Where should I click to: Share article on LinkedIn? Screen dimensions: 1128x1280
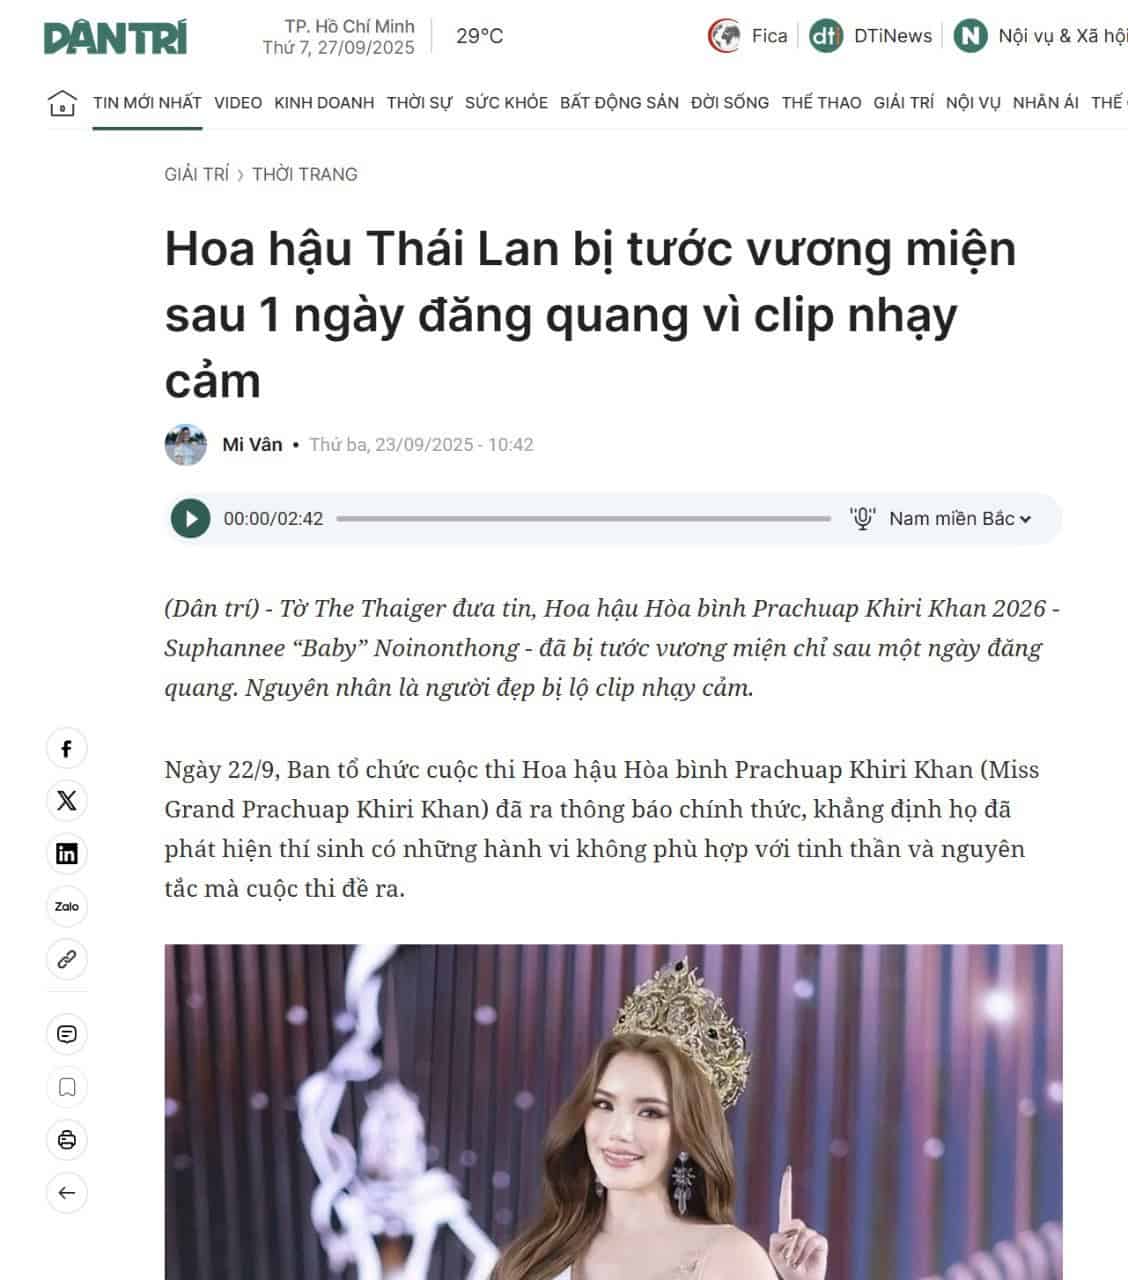[x=67, y=854]
